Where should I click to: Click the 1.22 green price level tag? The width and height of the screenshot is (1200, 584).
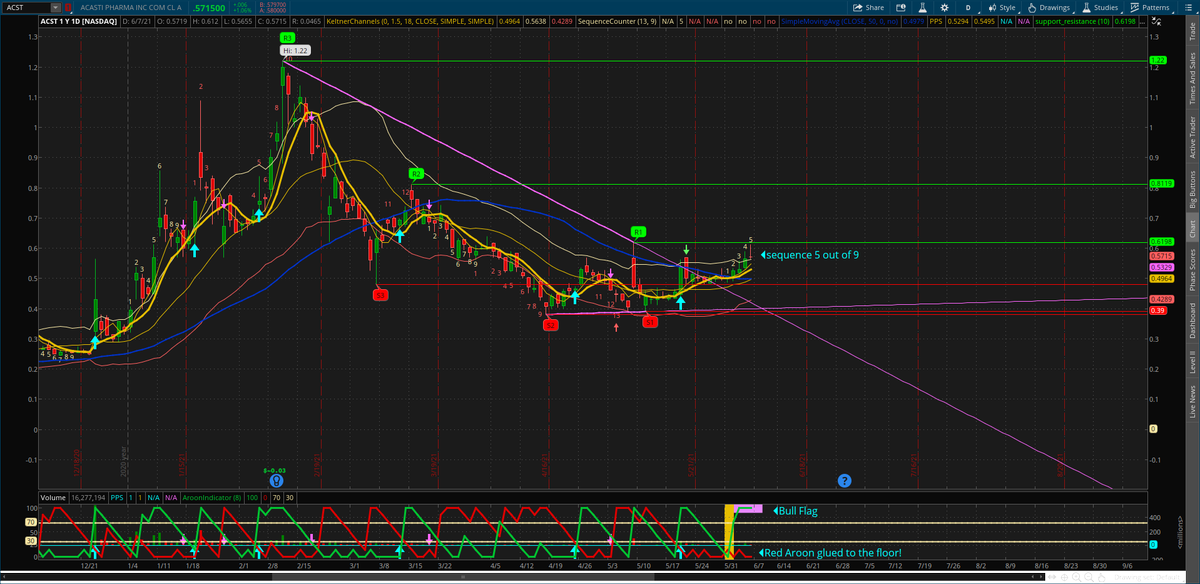pos(1157,60)
